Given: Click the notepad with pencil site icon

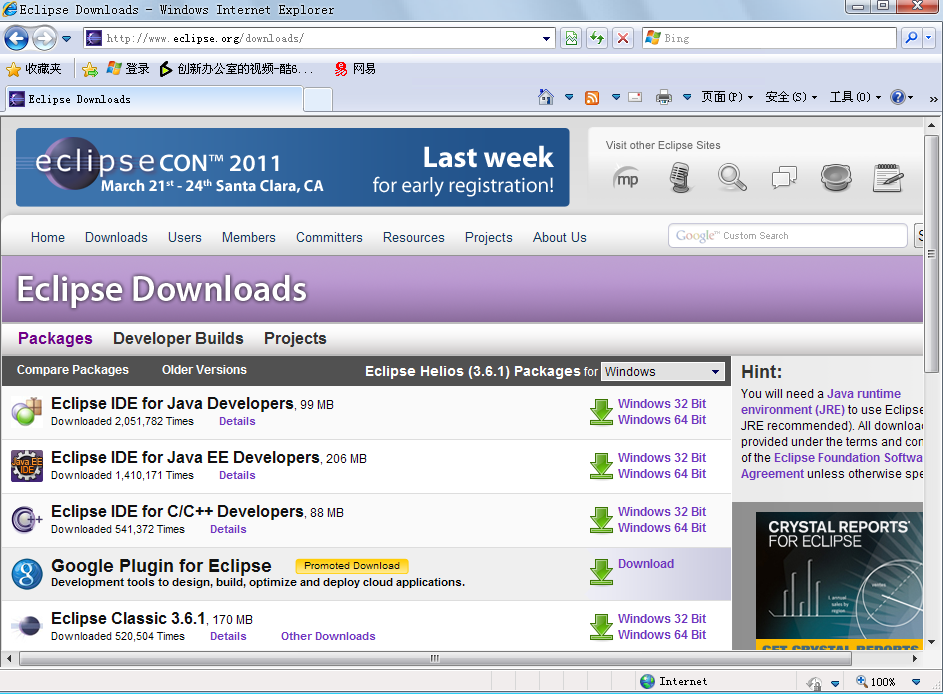Looking at the screenshot, I should [x=888, y=178].
